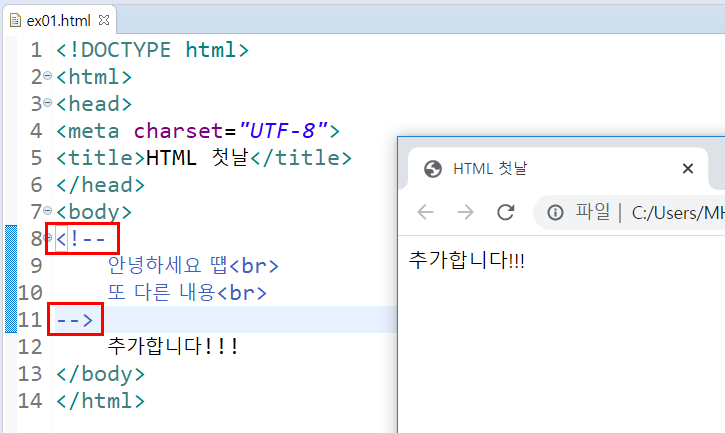Click the '-->' comment end on line 11
Image resolution: width=725 pixels, height=433 pixels.
[x=74, y=320]
